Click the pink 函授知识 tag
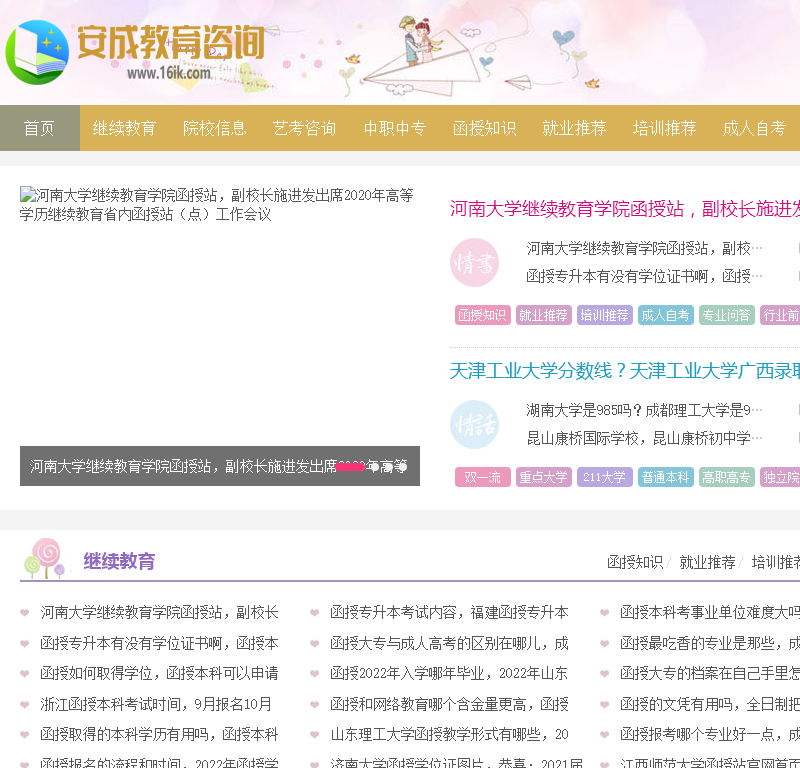Viewport: 800px width, 768px height. pyautogui.click(x=482, y=315)
